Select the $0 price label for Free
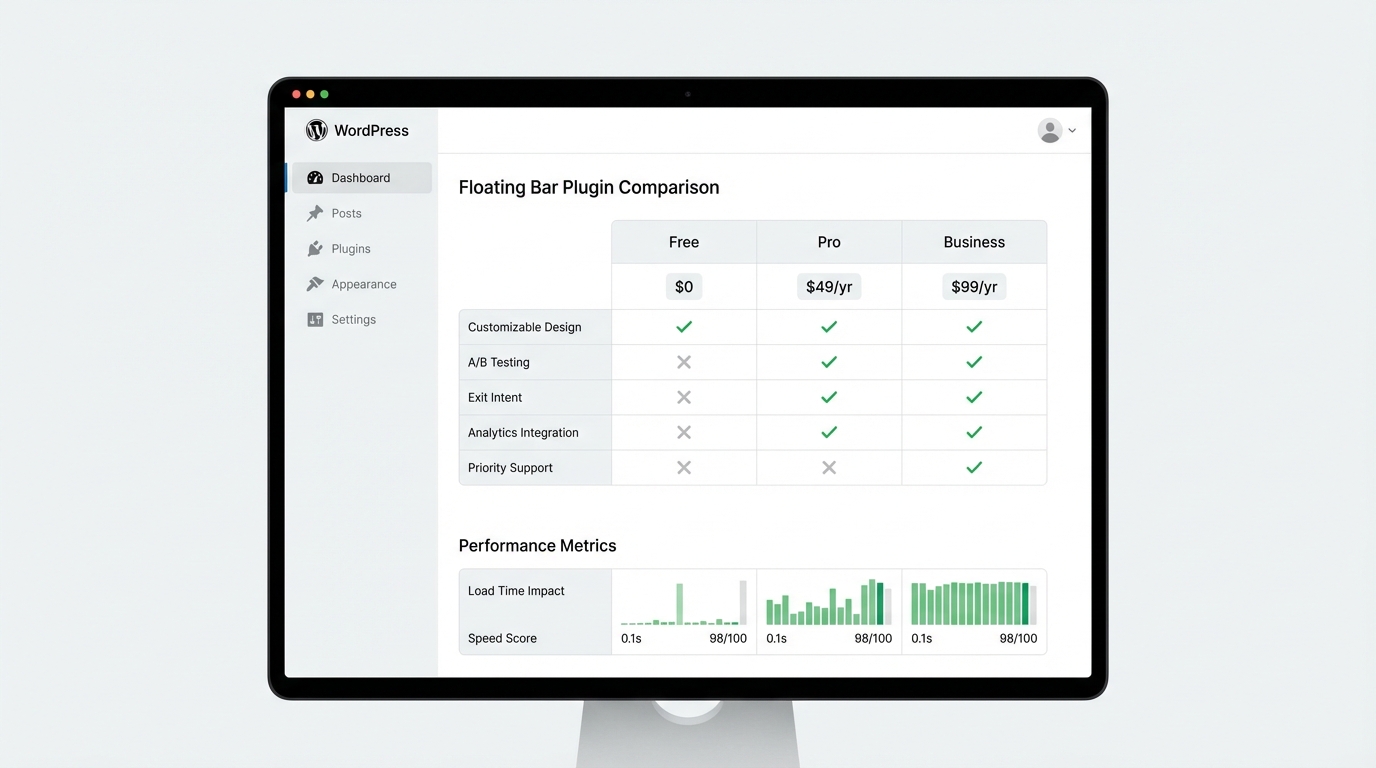The height and width of the screenshot is (768, 1376). point(683,286)
